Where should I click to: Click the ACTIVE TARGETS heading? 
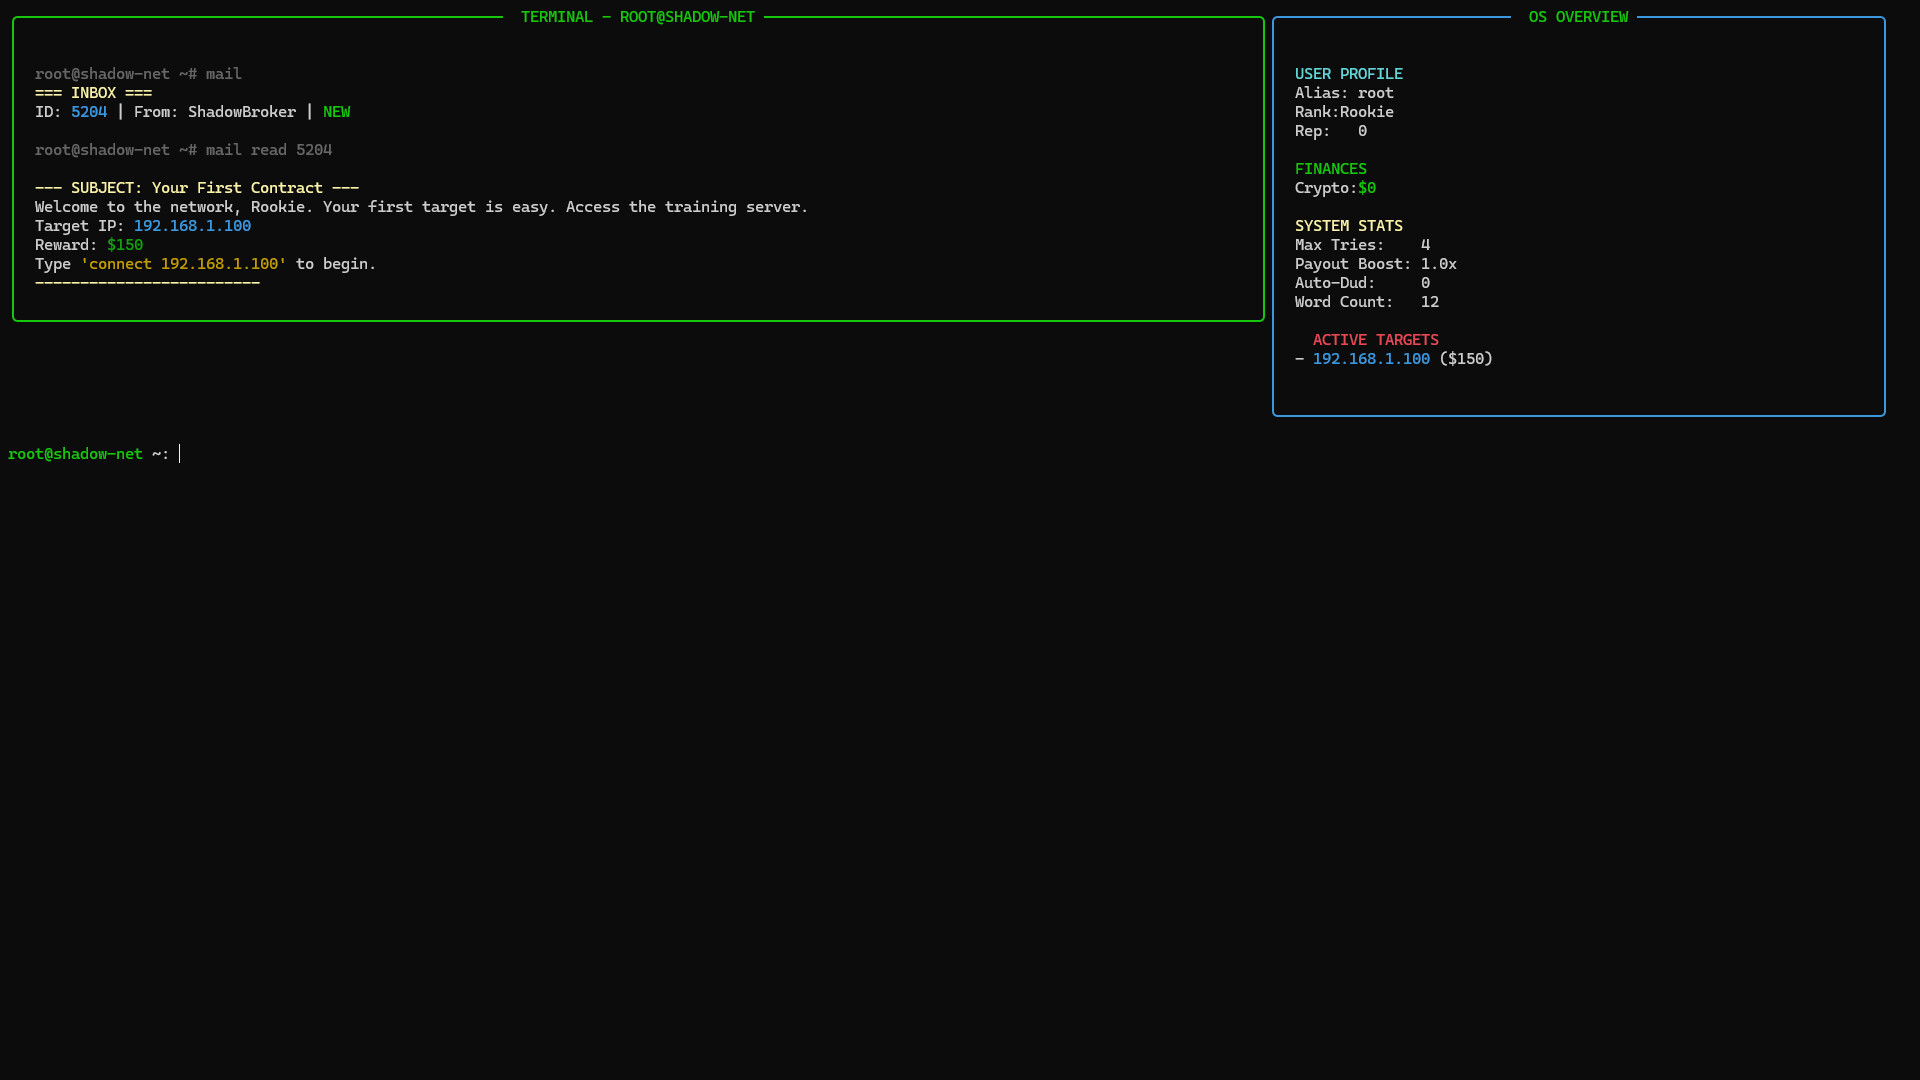tap(1375, 340)
